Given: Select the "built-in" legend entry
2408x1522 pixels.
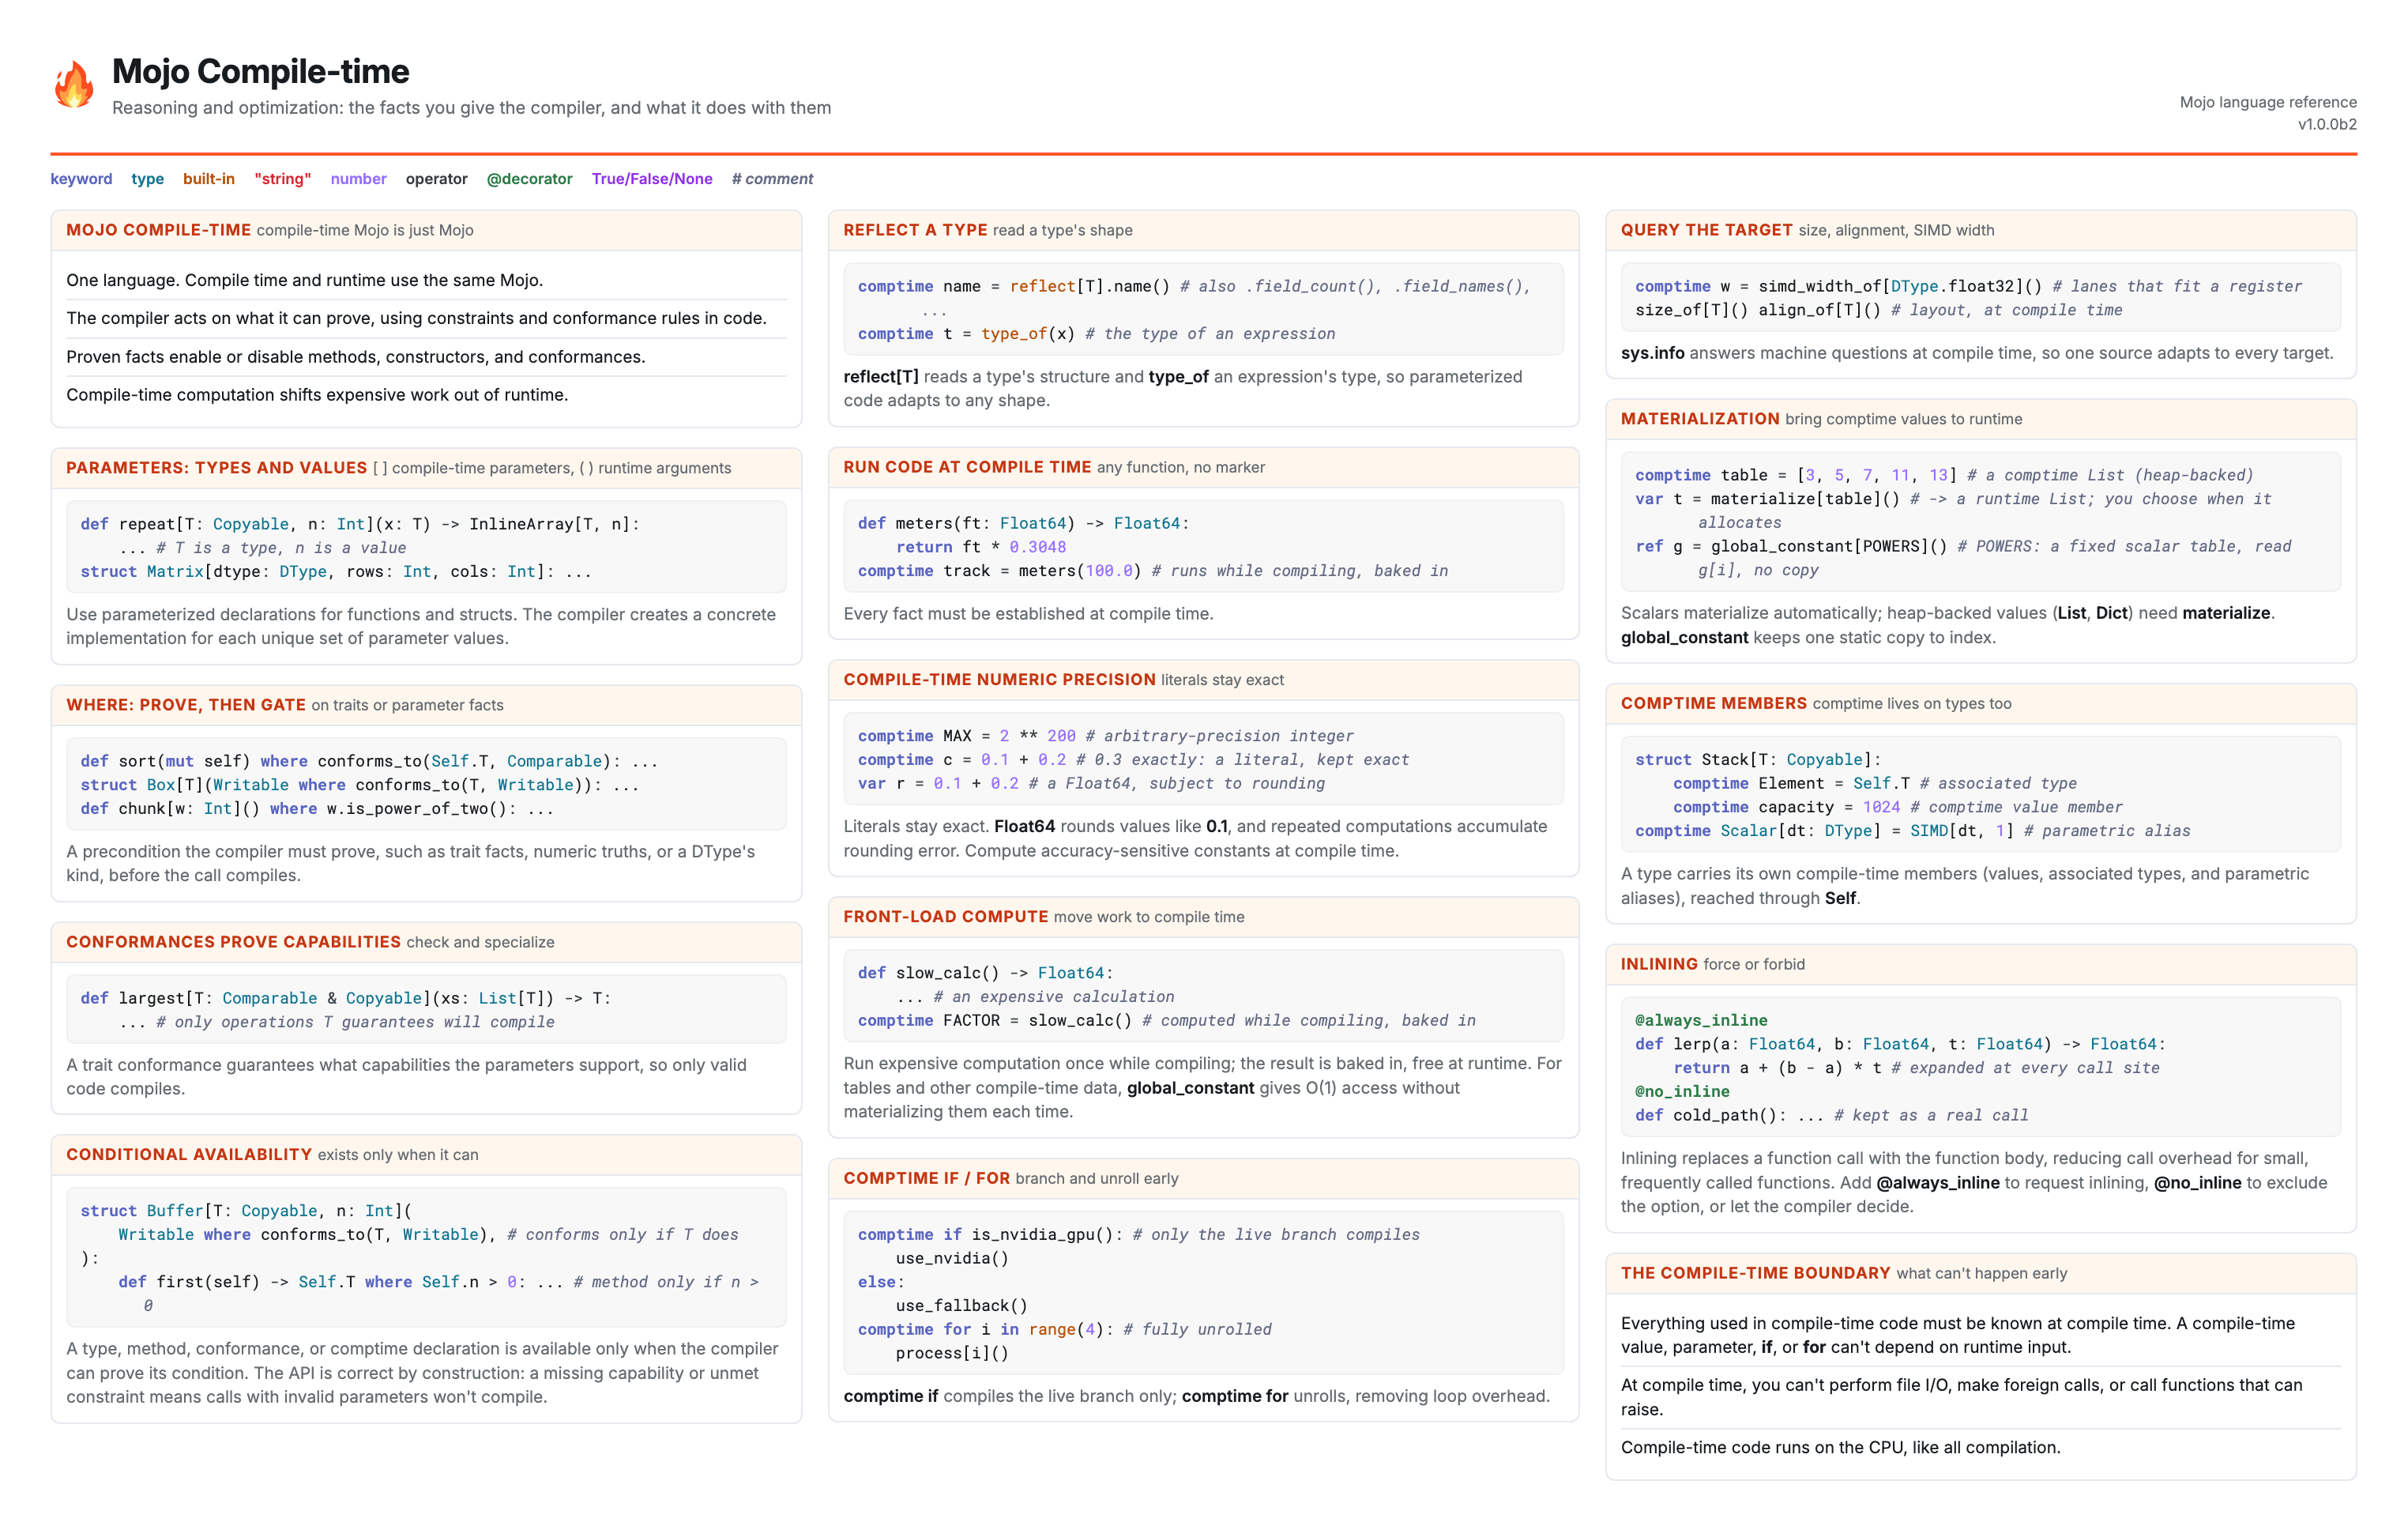Looking at the screenshot, I should click(208, 179).
